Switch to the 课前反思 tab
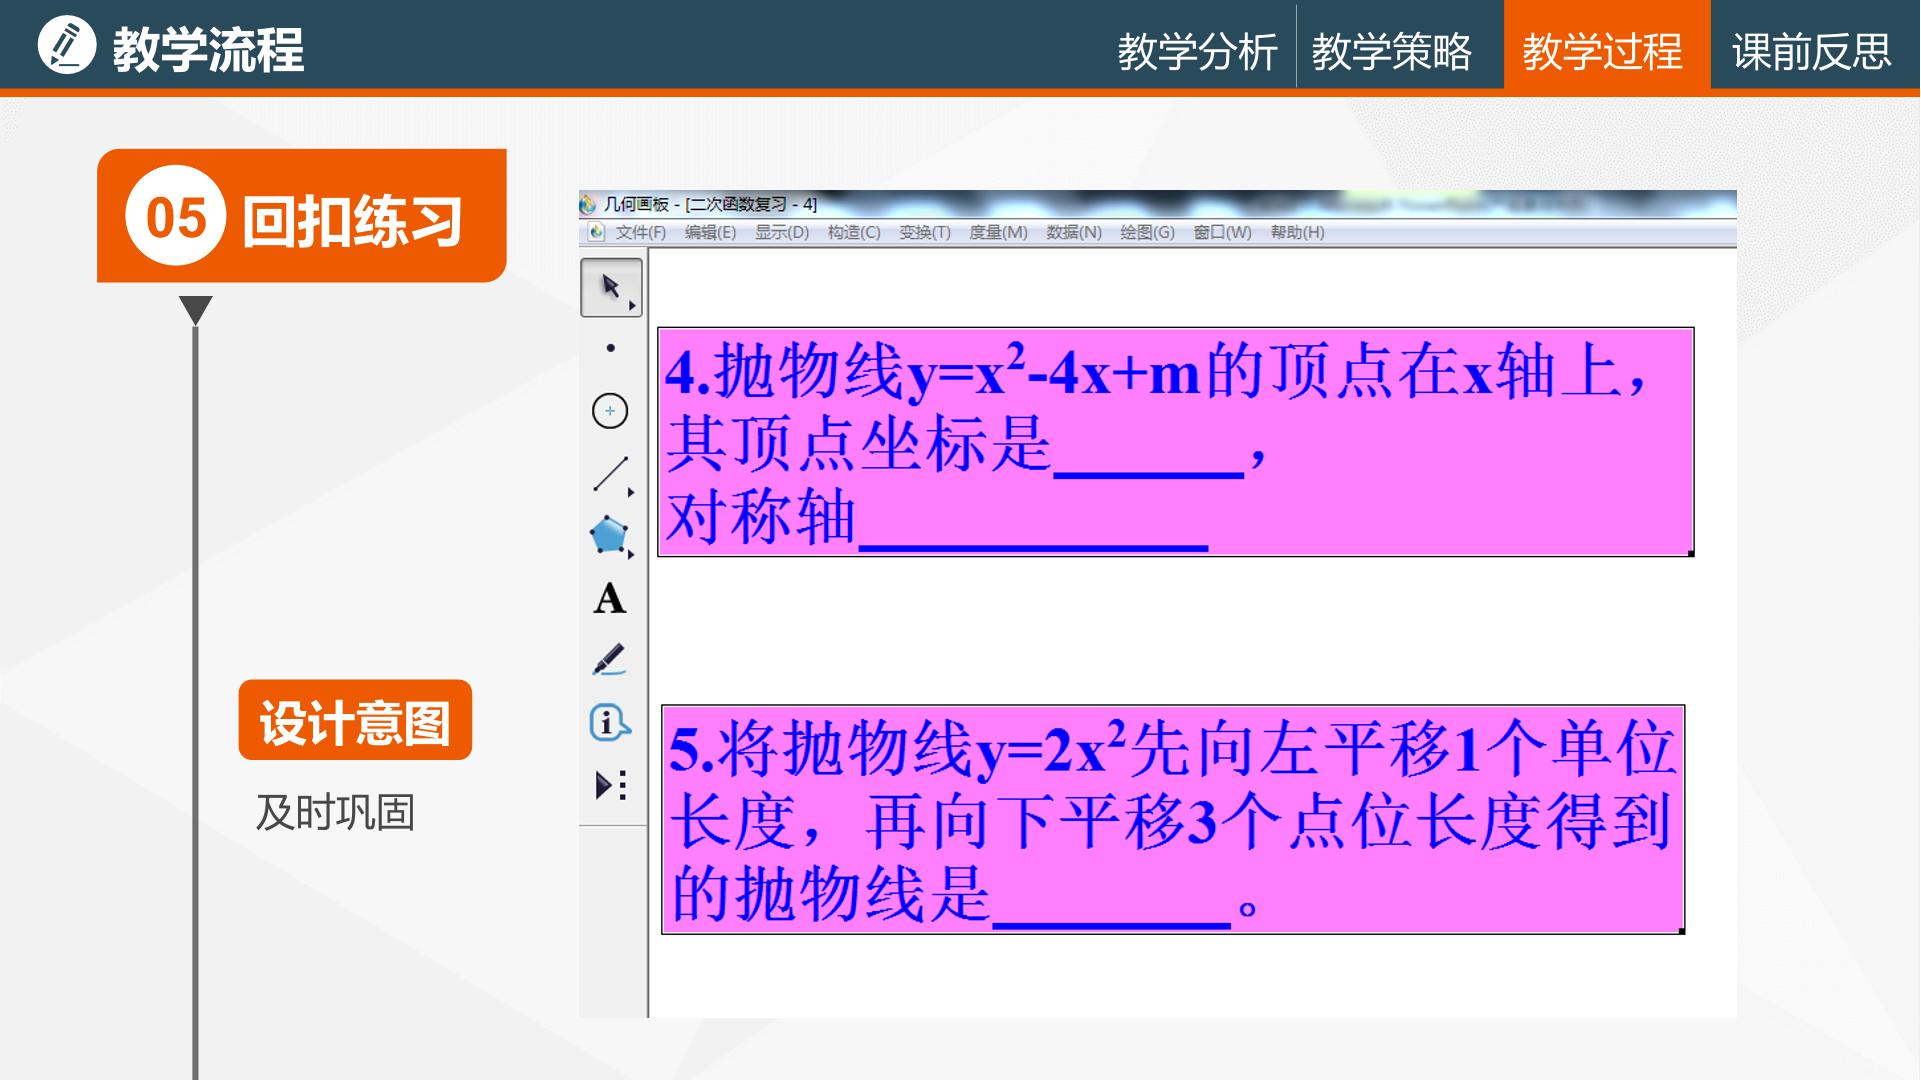 [x=1812, y=51]
